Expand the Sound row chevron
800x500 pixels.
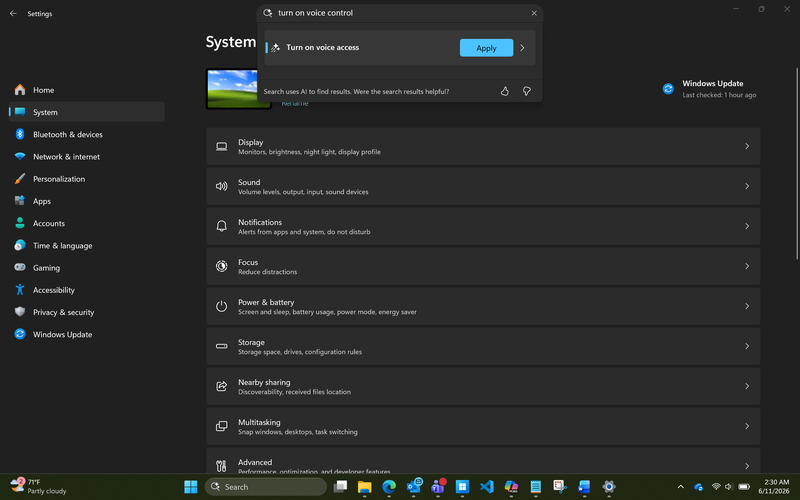(747, 186)
